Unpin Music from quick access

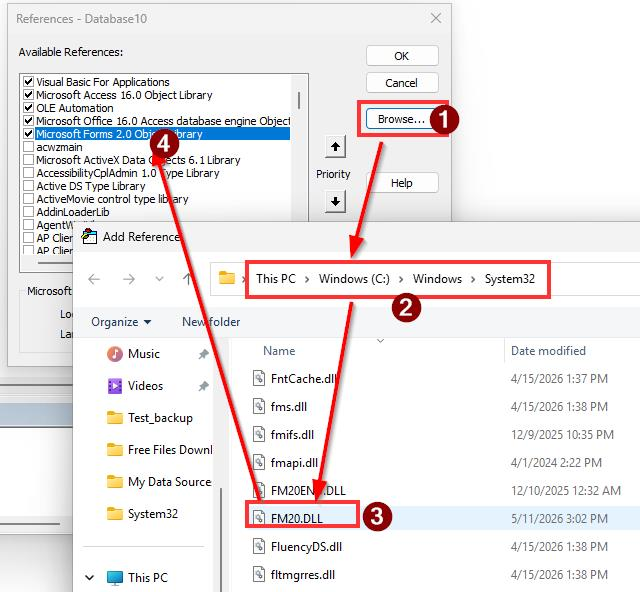tap(203, 354)
